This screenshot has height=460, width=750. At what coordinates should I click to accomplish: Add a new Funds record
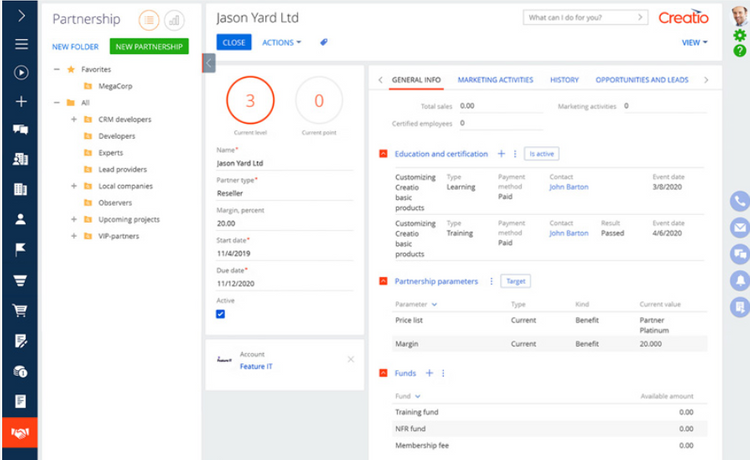click(430, 373)
